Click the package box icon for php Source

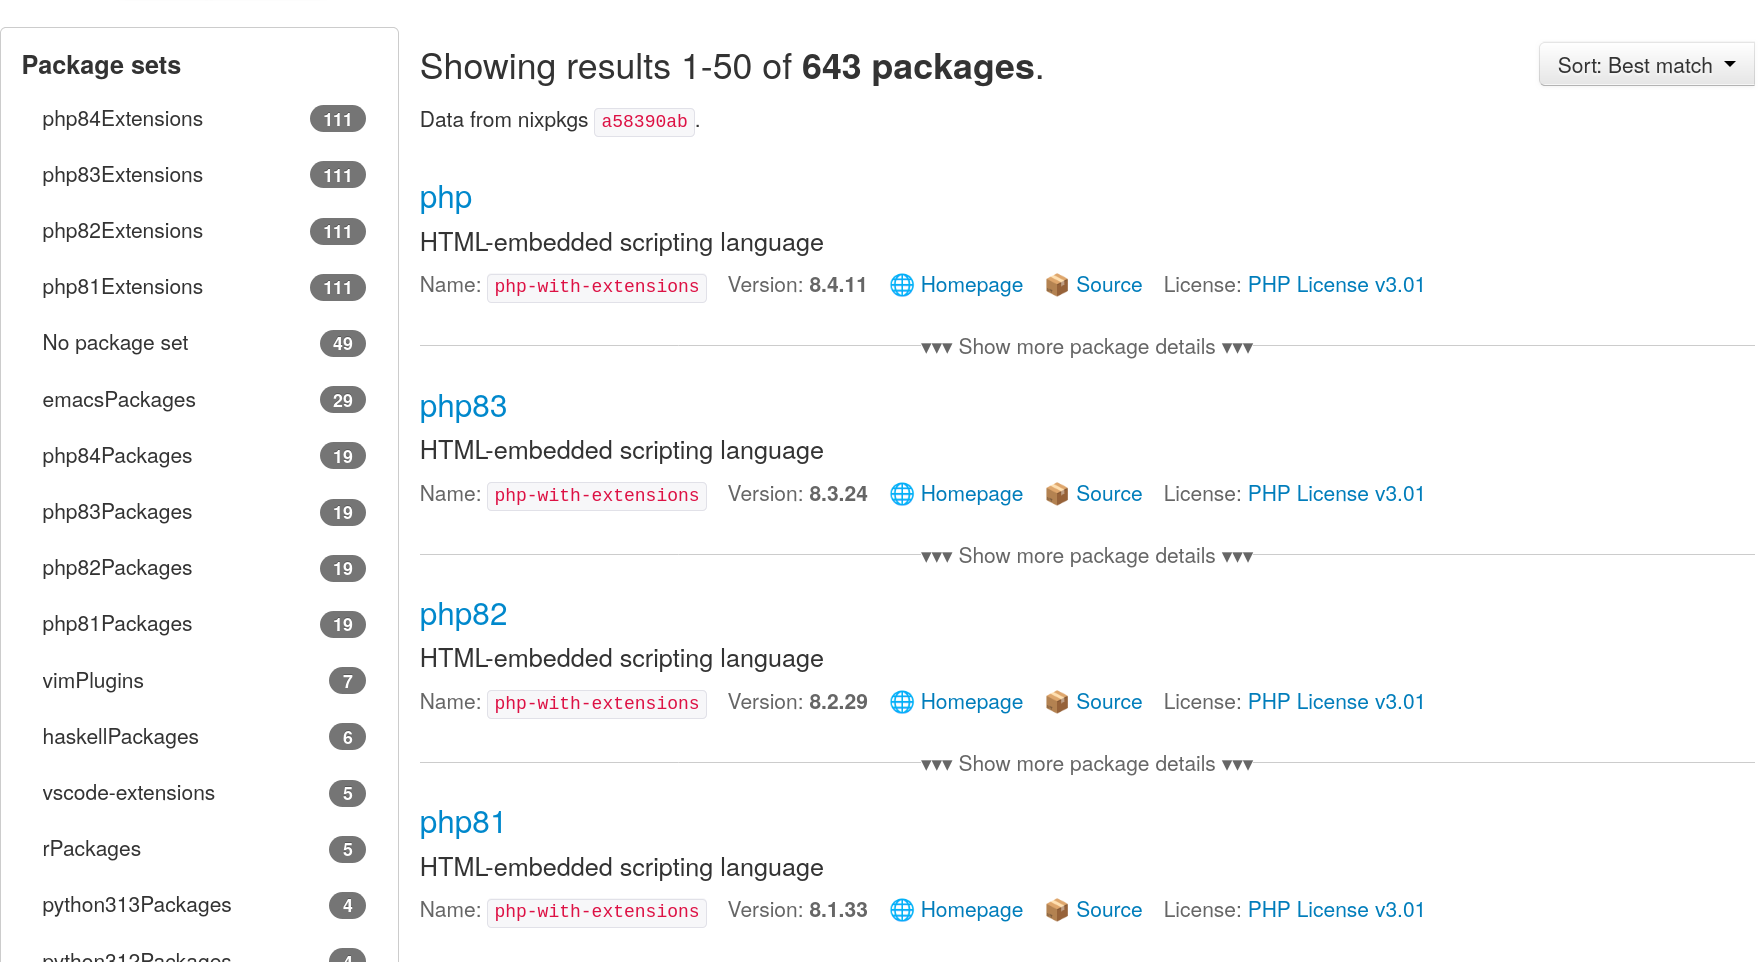pyautogui.click(x=1056, y=285)
